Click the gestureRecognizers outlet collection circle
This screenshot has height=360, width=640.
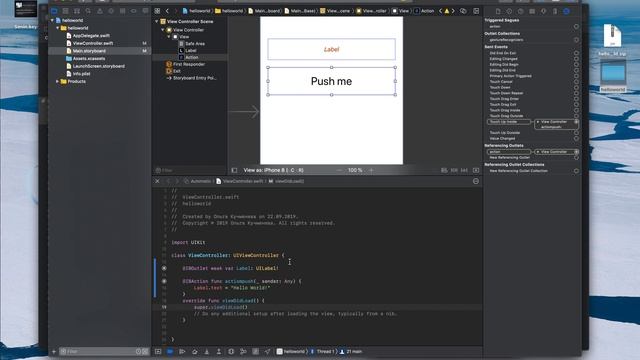pos(576,40)
